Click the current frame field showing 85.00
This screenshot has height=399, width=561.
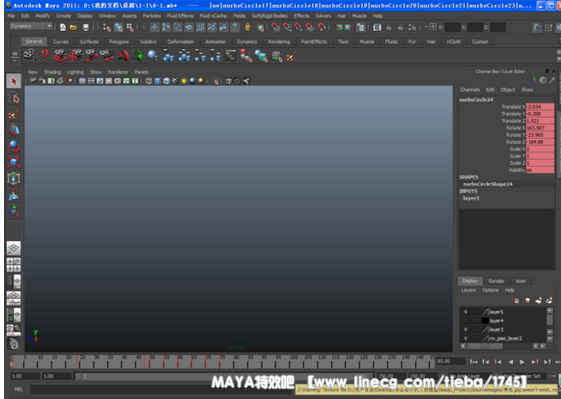pyautogui.click(x=450, y=361)
